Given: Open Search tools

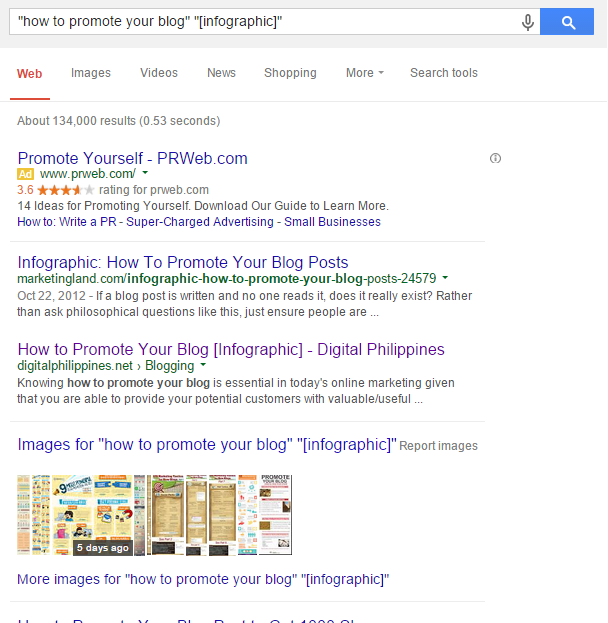Looking at the screenshot, I should [x=444, y=73].
